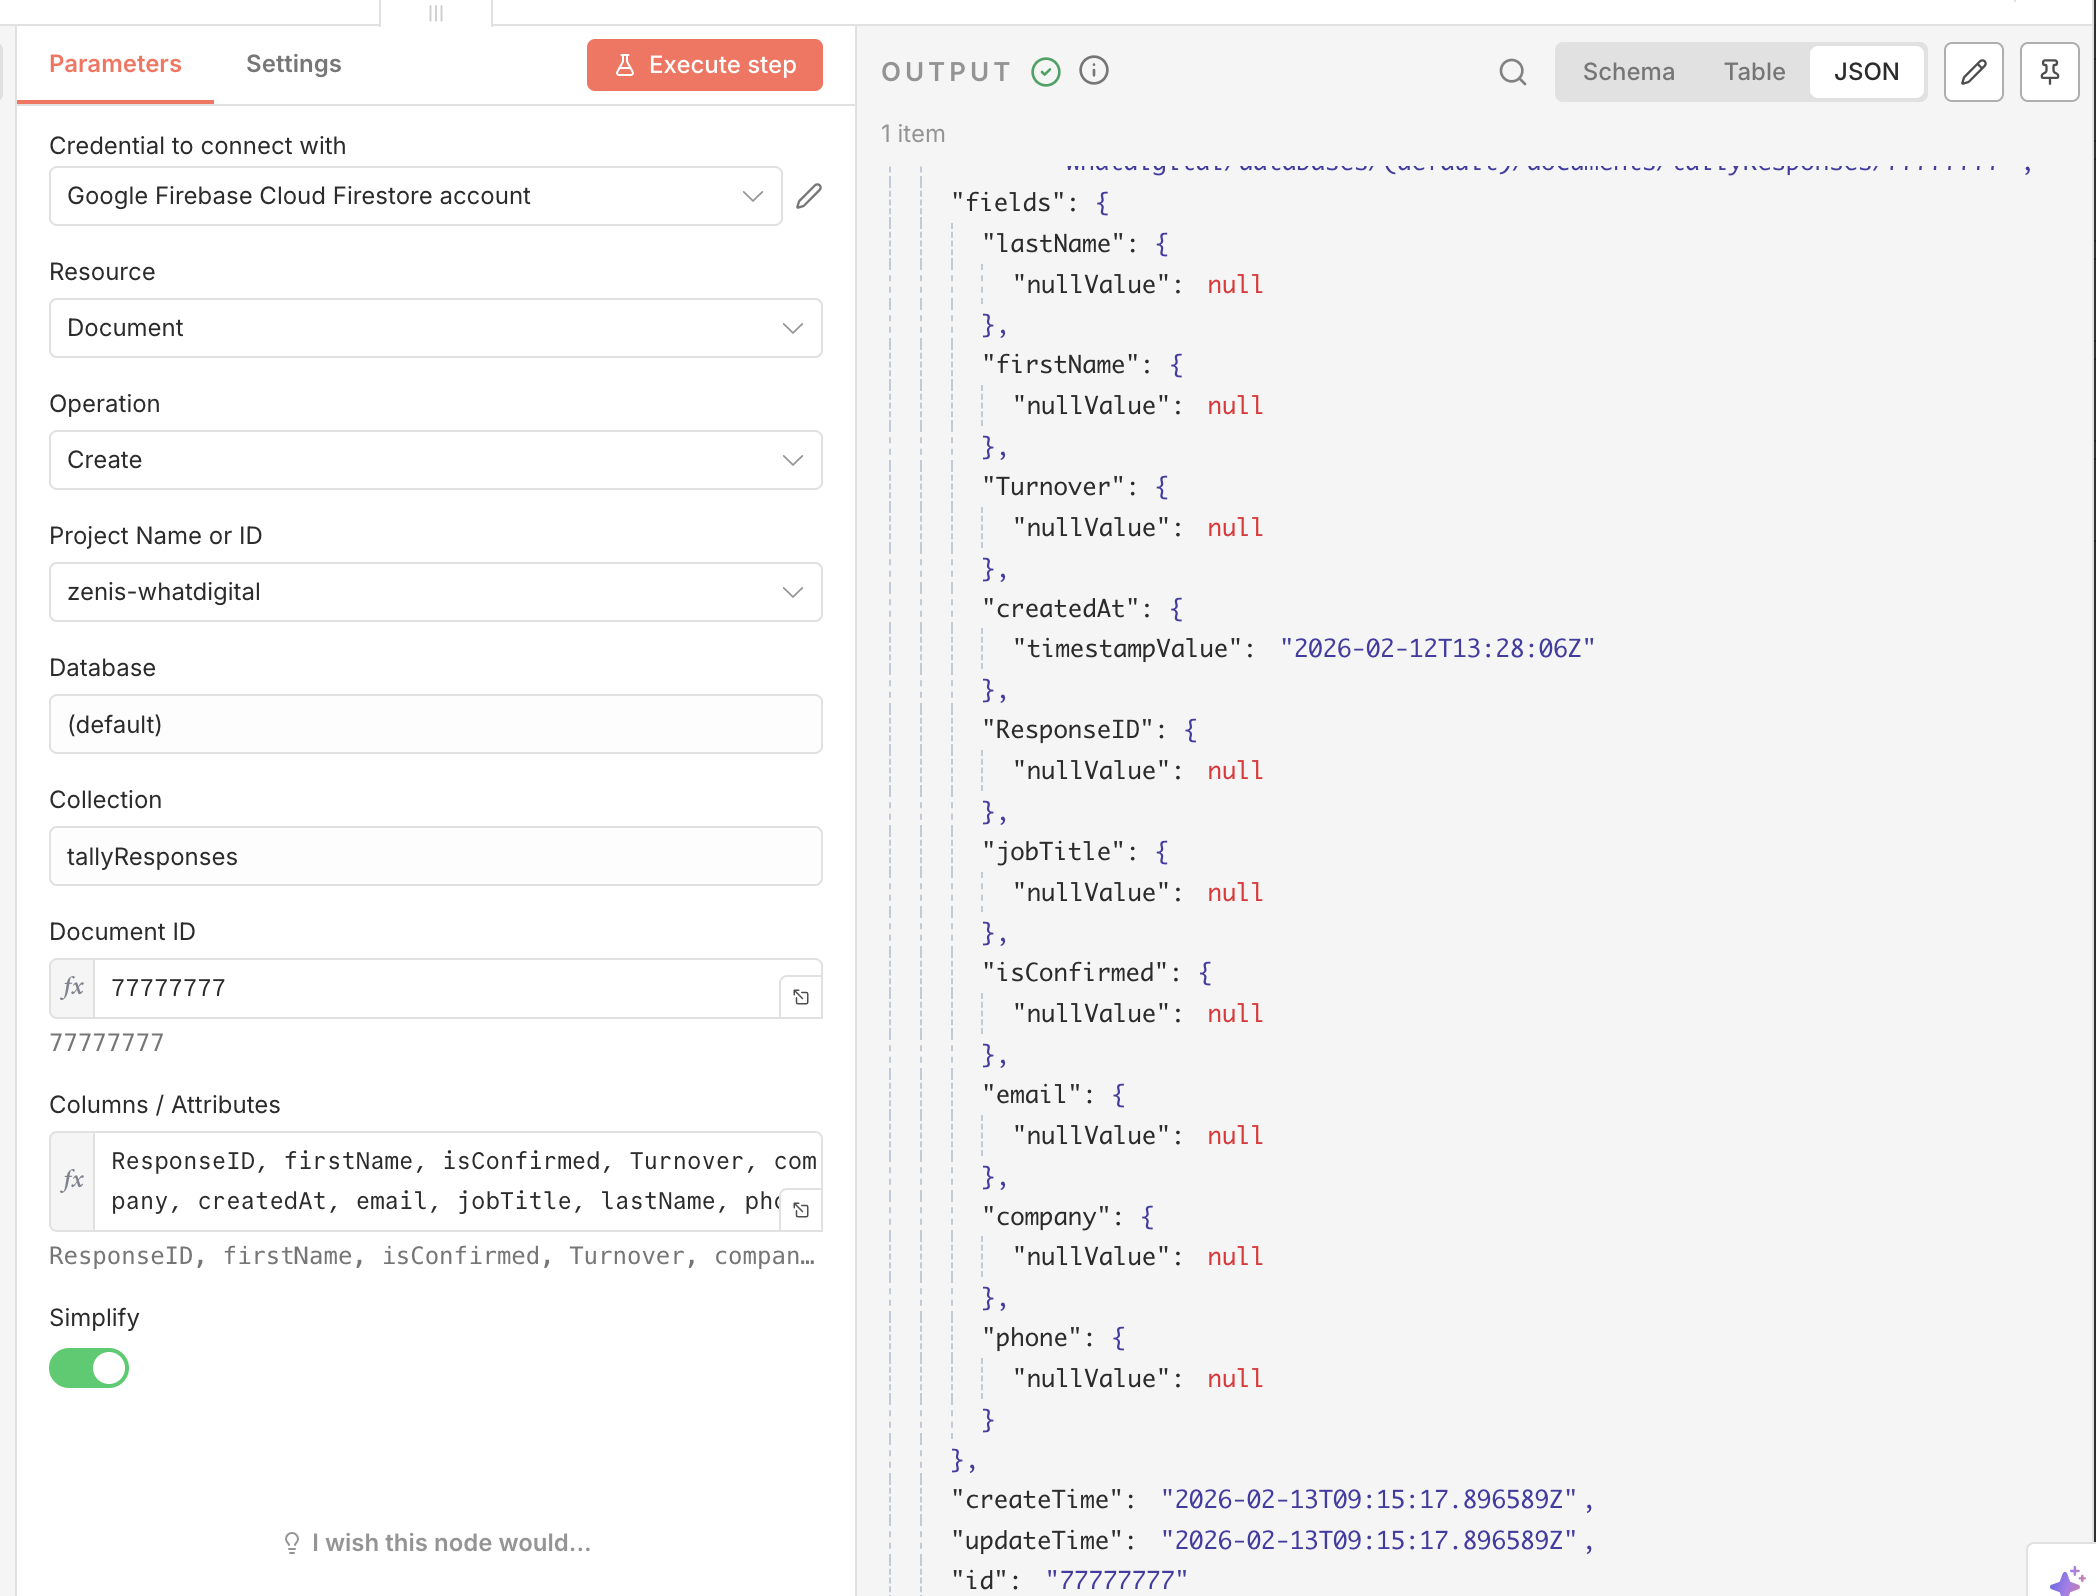Open the expression editor for Columns / Attributes
This screenshot has height=1596, width=2096.
click(801, 1210)
